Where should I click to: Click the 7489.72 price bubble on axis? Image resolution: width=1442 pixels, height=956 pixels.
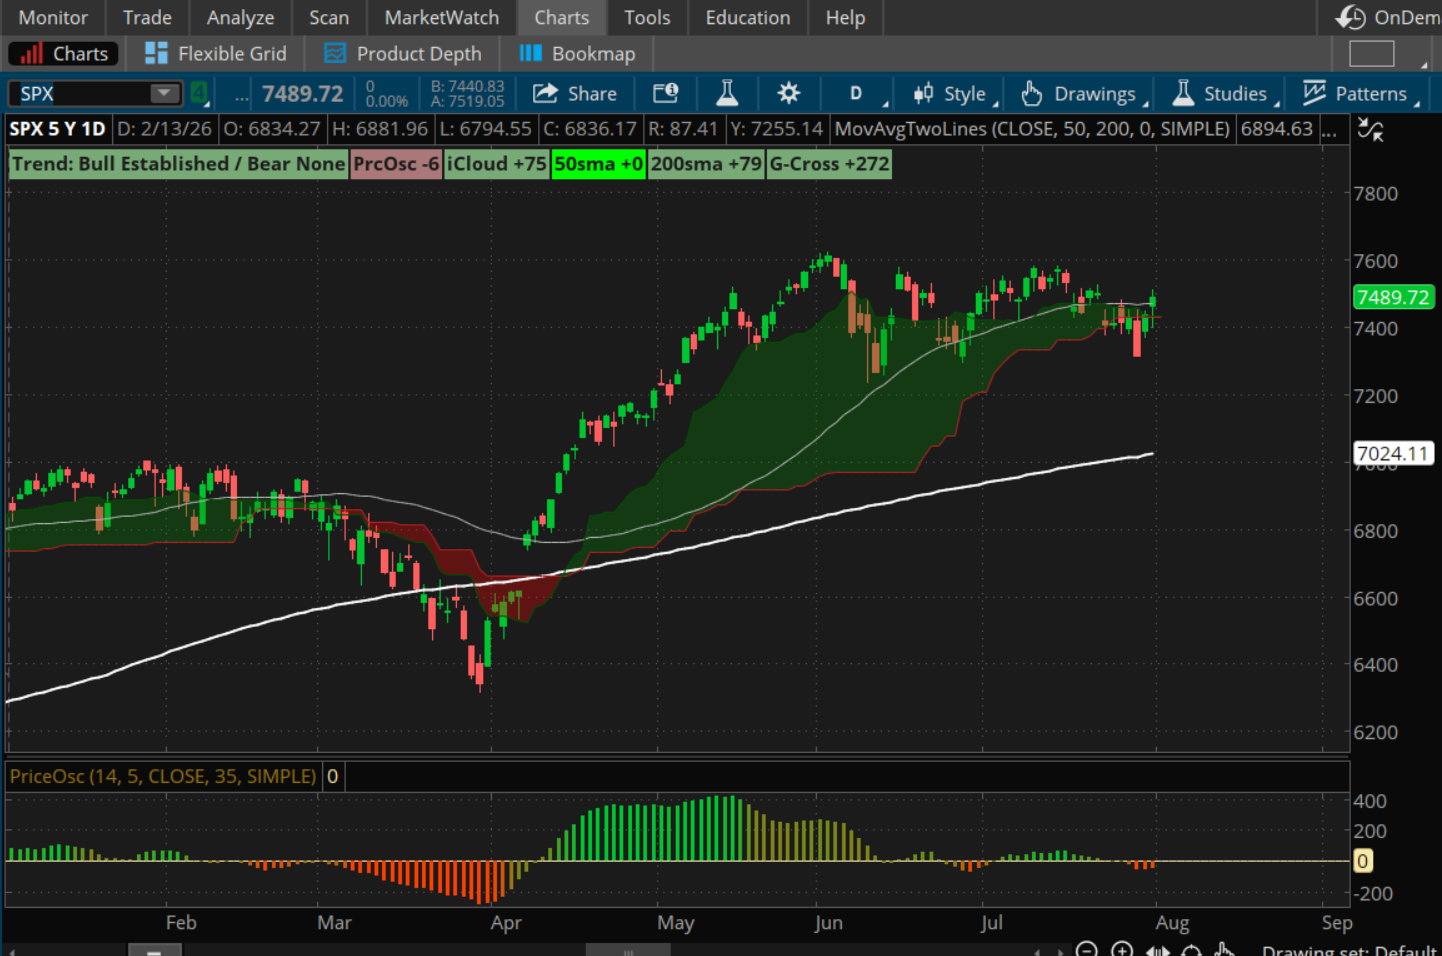pyautogui.click(x=1393, y=297)
